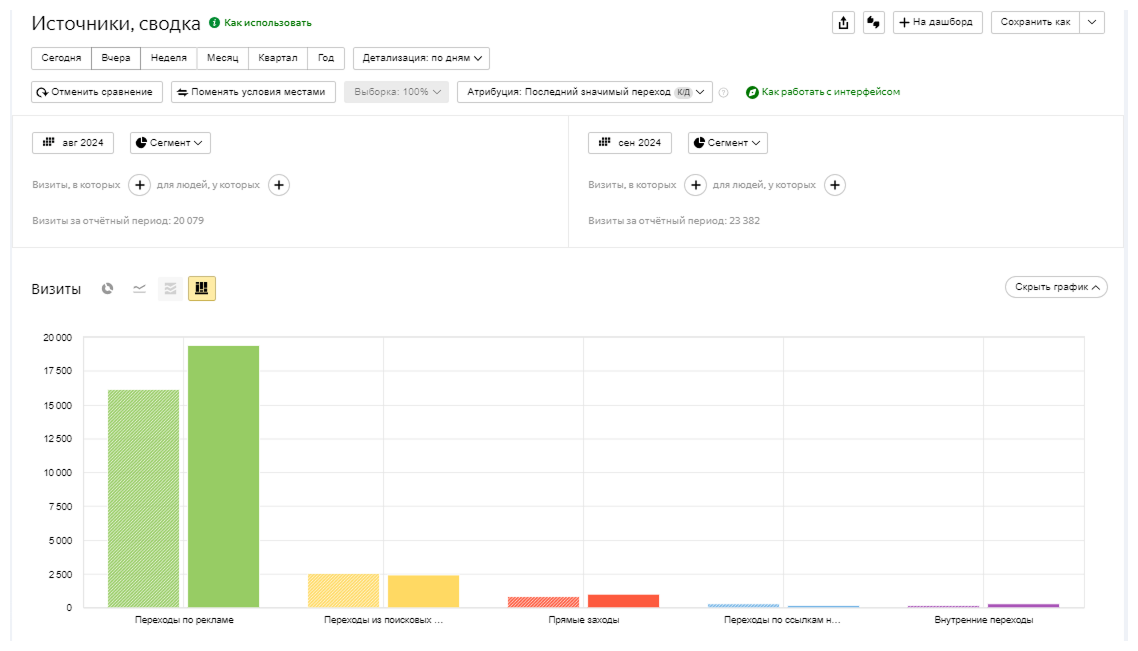The width and height of the screenshot is (1138, 651).
Task: Open Атрибуция attribution model dropdown
Action: [585, 92]
